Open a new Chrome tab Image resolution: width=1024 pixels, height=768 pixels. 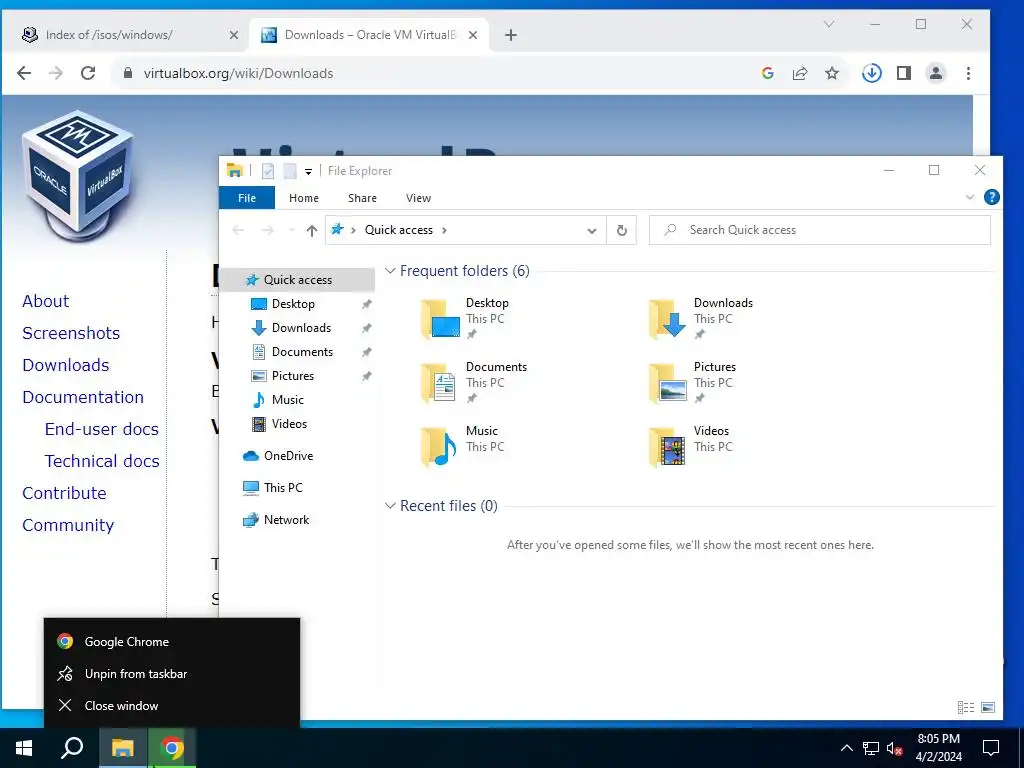(511, 35)
